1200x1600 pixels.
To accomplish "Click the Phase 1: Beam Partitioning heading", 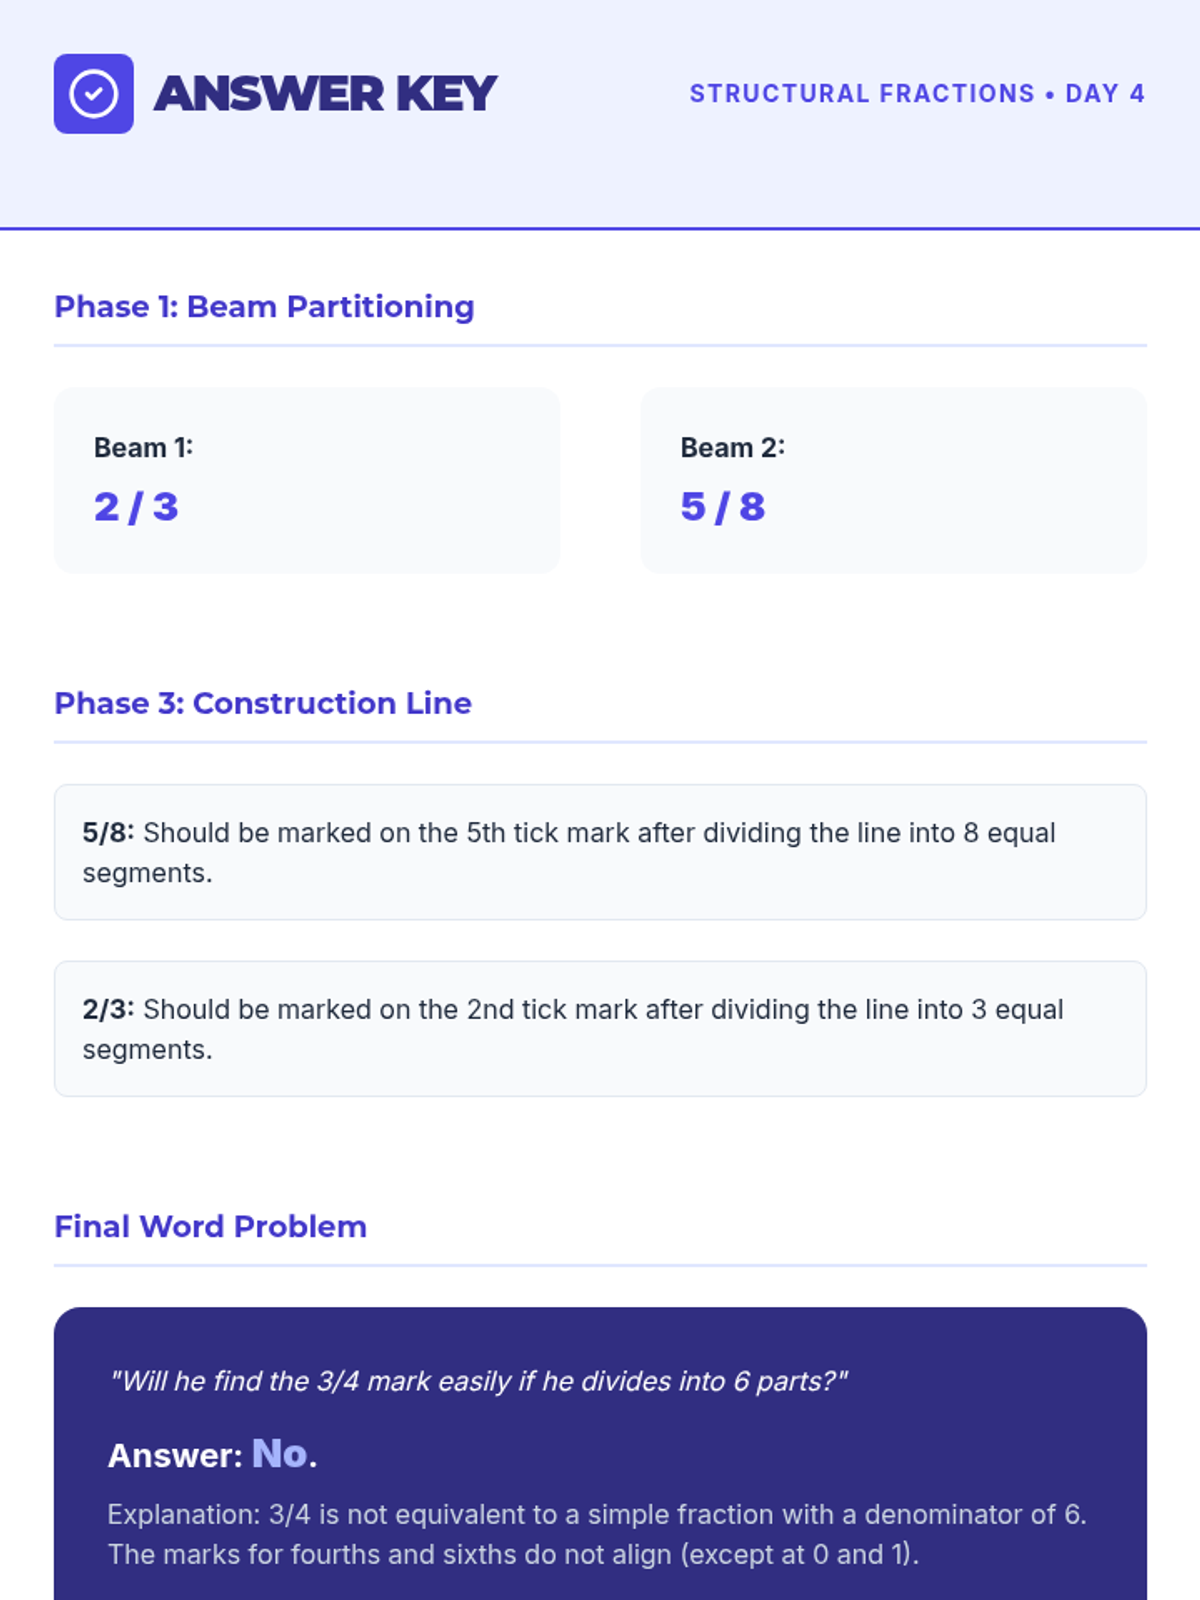I will 264,307.
